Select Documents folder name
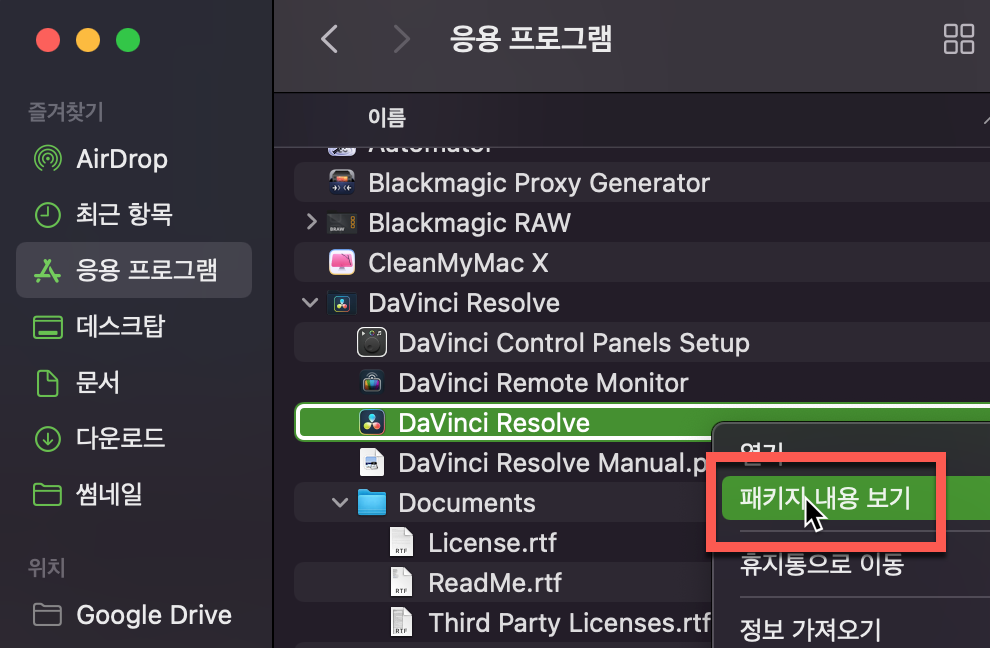 [x=467, y=503]
